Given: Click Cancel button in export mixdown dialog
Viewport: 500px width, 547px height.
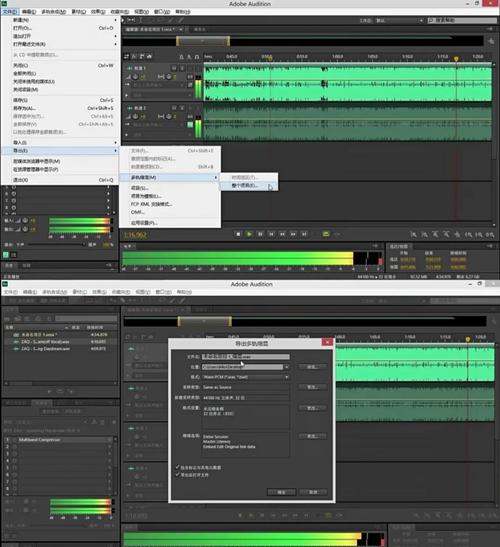Looking at the screenshot, I should pos(313,492).
